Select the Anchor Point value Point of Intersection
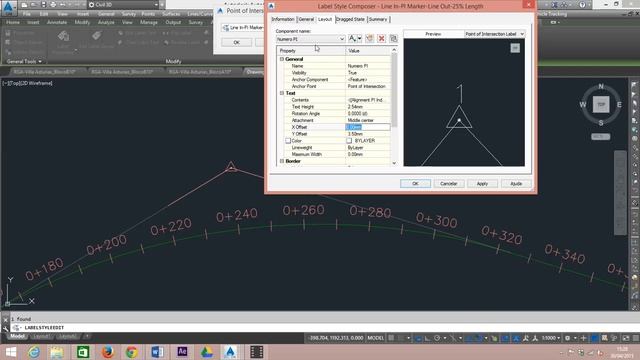Image resolution: width=640 pixels, height=360 pixels. [x=368, y=87]
